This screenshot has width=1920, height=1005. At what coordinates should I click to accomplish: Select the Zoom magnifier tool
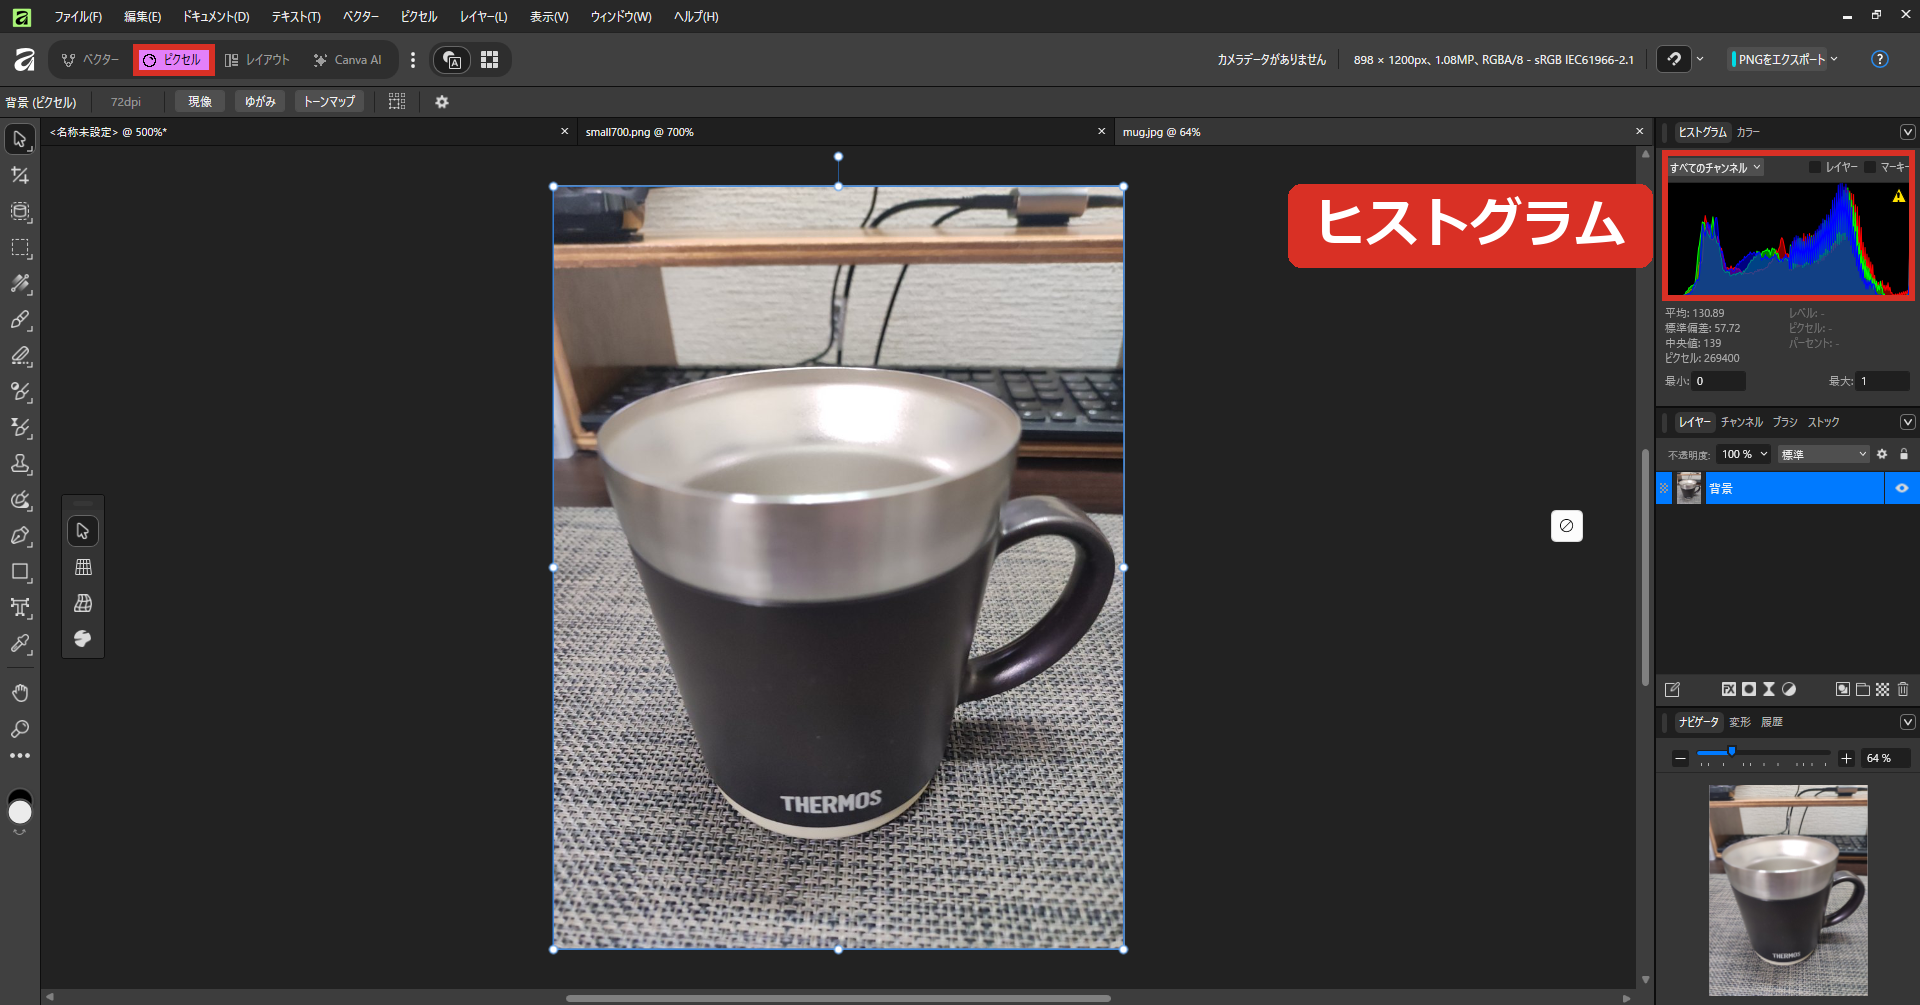pyautogui.click(x=20, y=729)
